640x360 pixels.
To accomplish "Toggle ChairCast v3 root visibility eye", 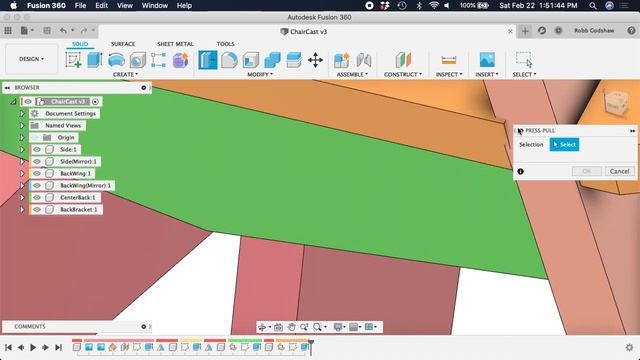I will point(28,102).
